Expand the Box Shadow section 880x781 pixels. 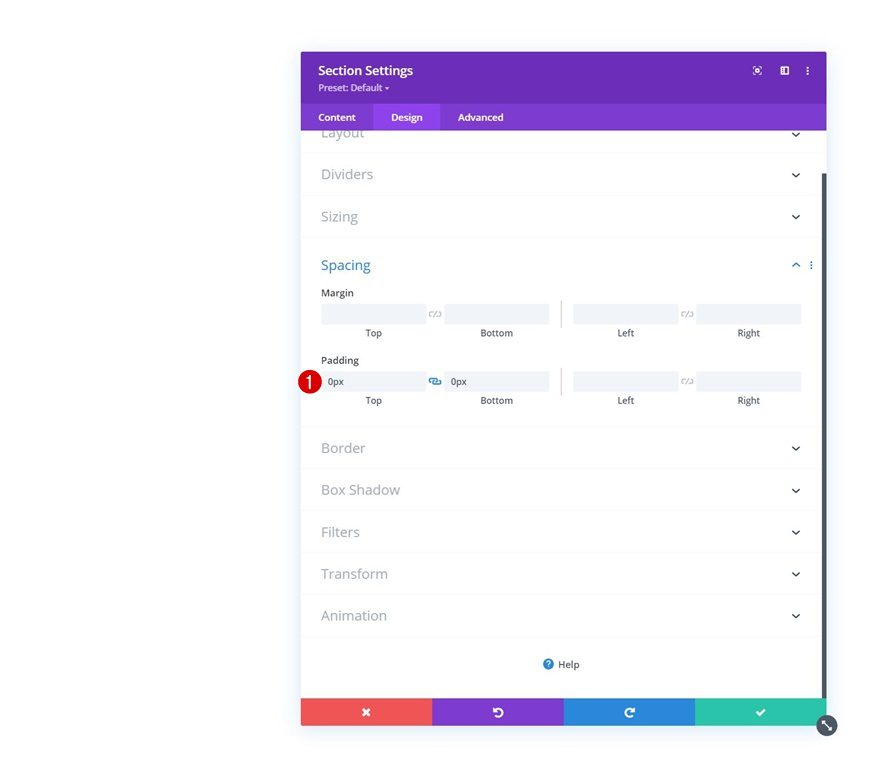(560, 490)
